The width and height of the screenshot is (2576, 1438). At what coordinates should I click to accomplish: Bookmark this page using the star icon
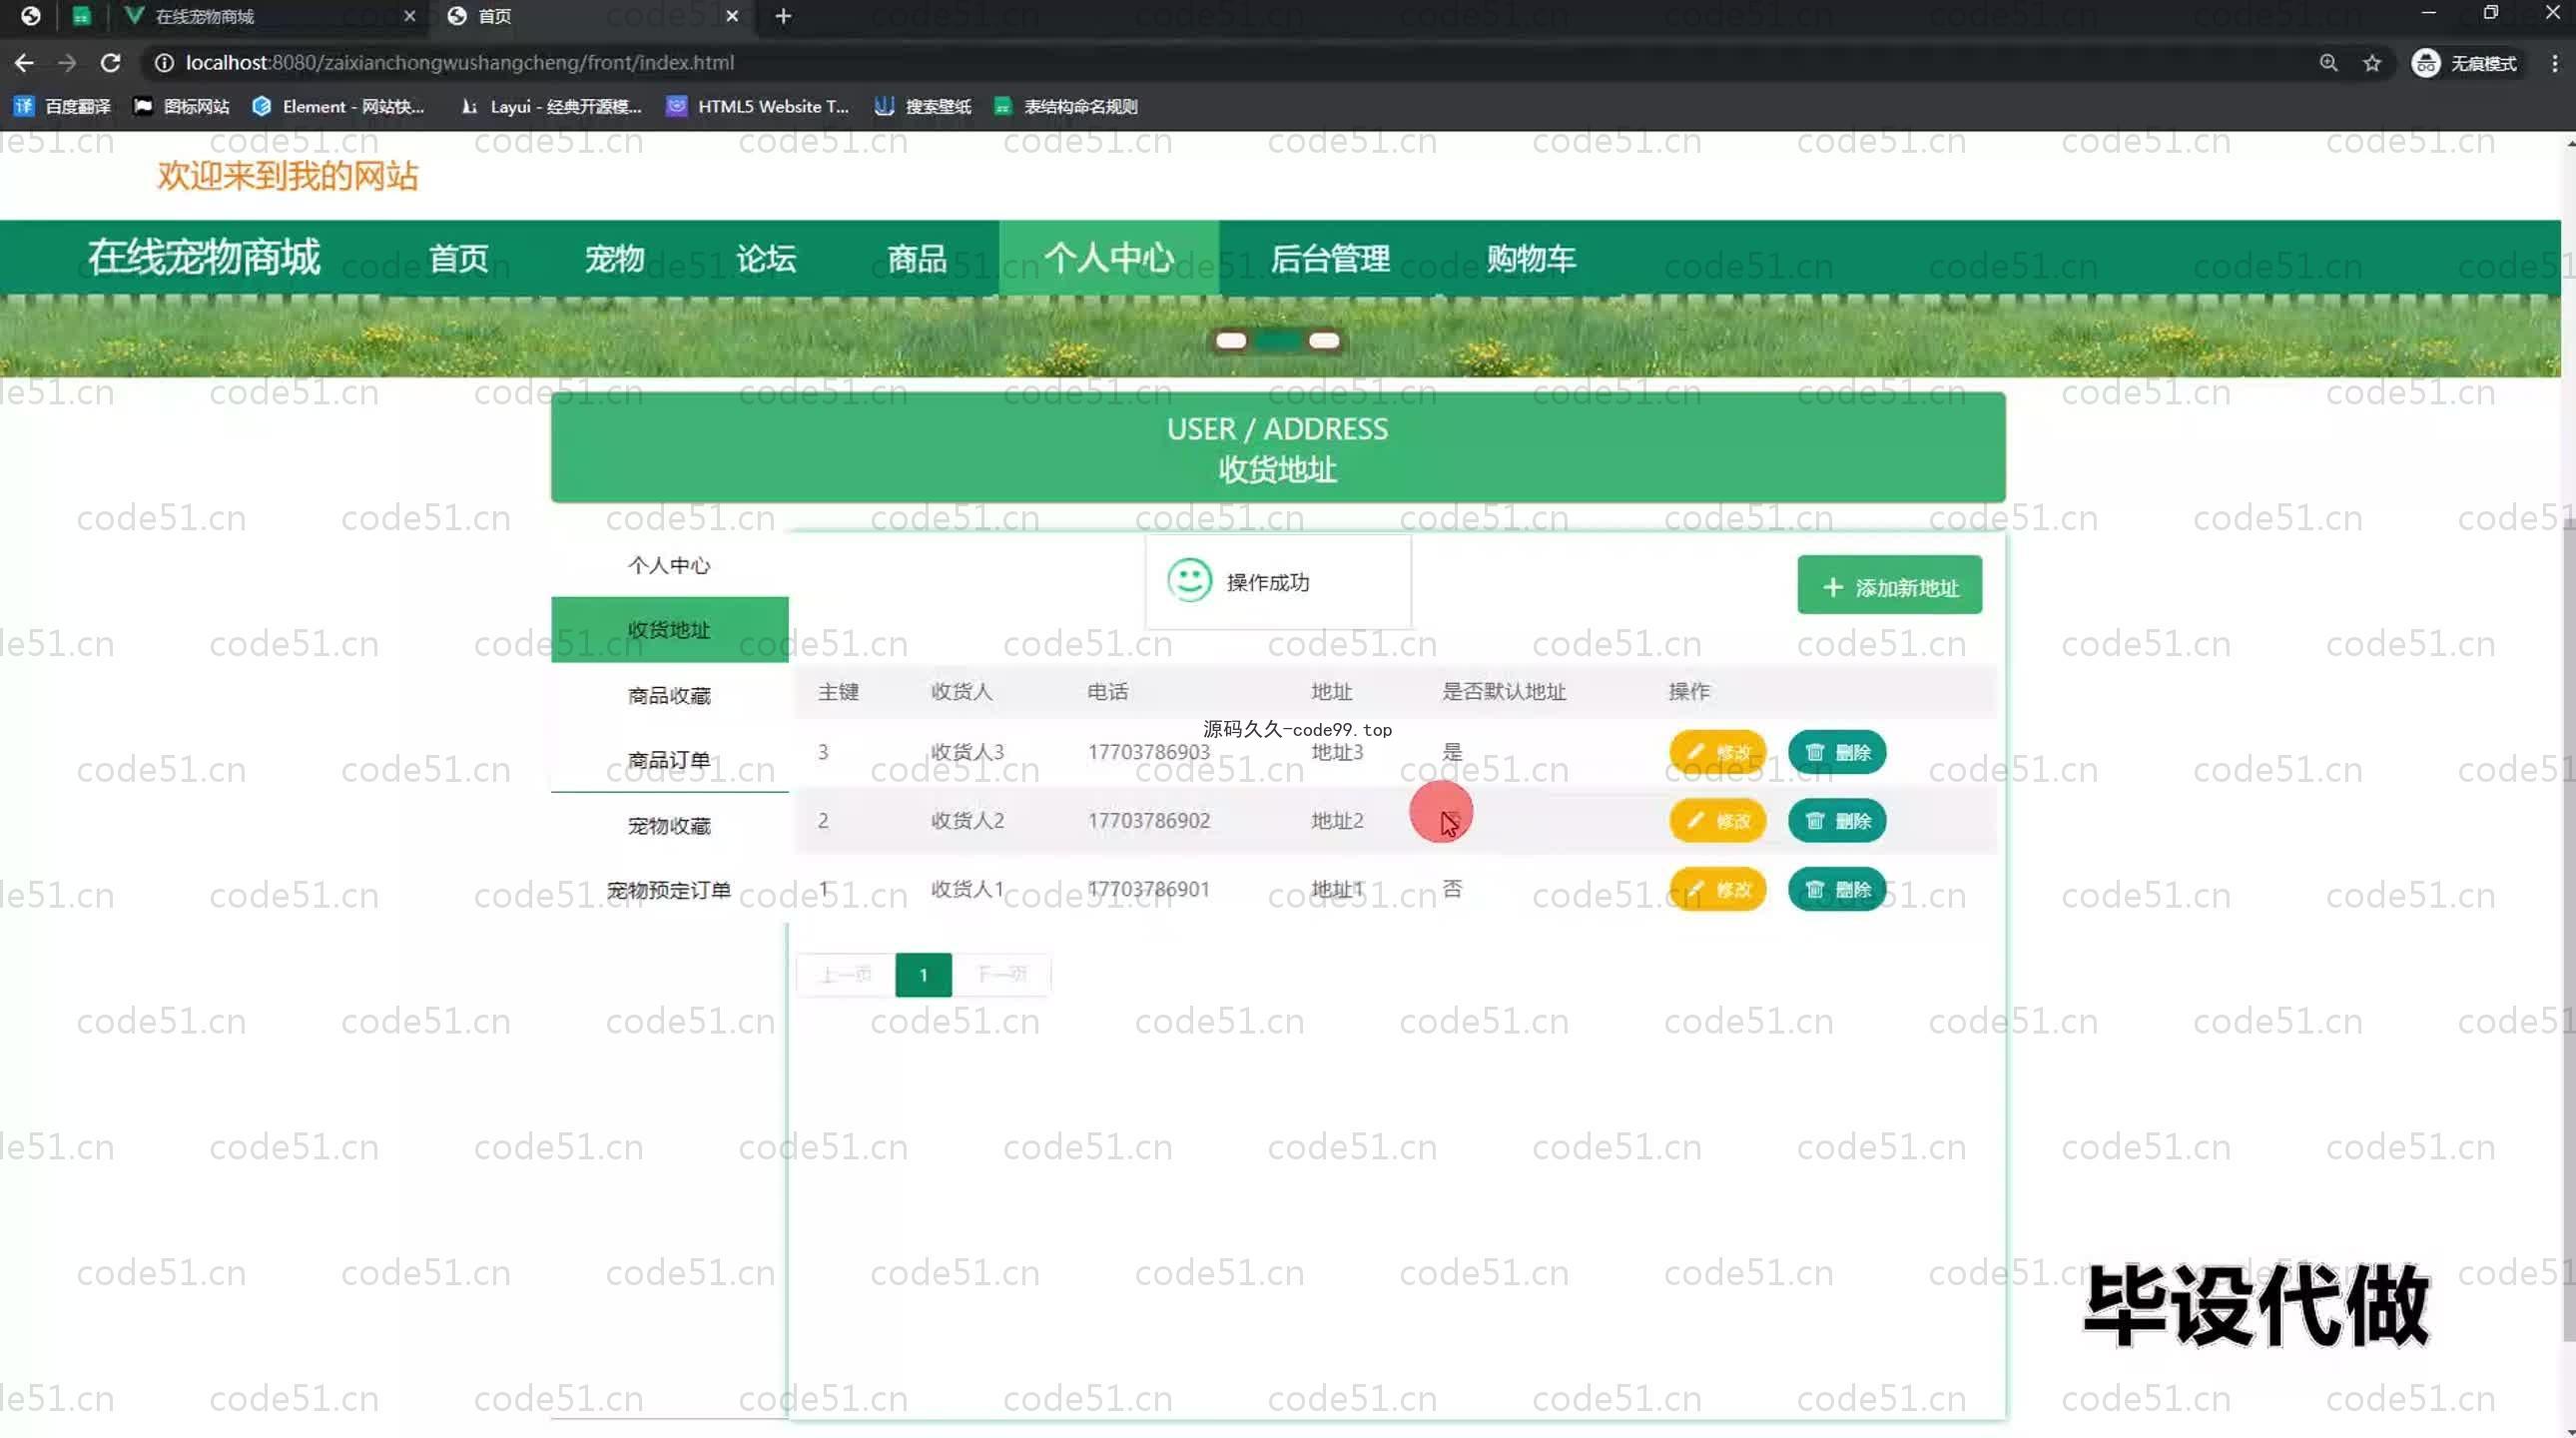tap(2372, 63)
